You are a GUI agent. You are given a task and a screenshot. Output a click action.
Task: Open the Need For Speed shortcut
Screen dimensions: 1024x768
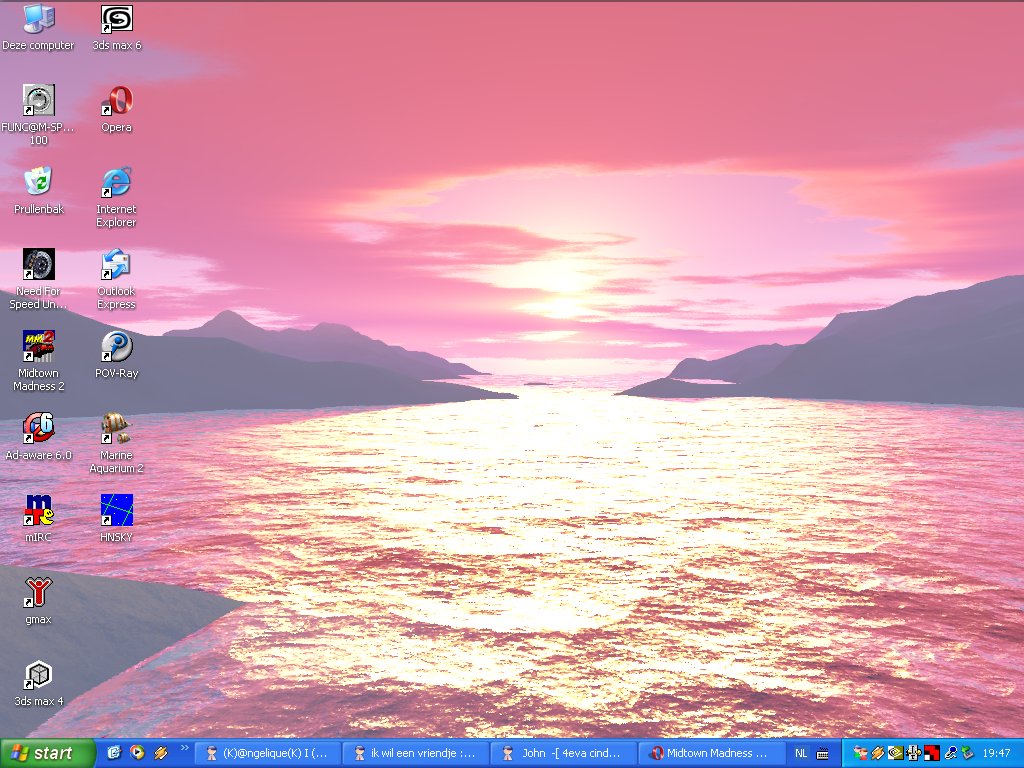coord(39,265)
